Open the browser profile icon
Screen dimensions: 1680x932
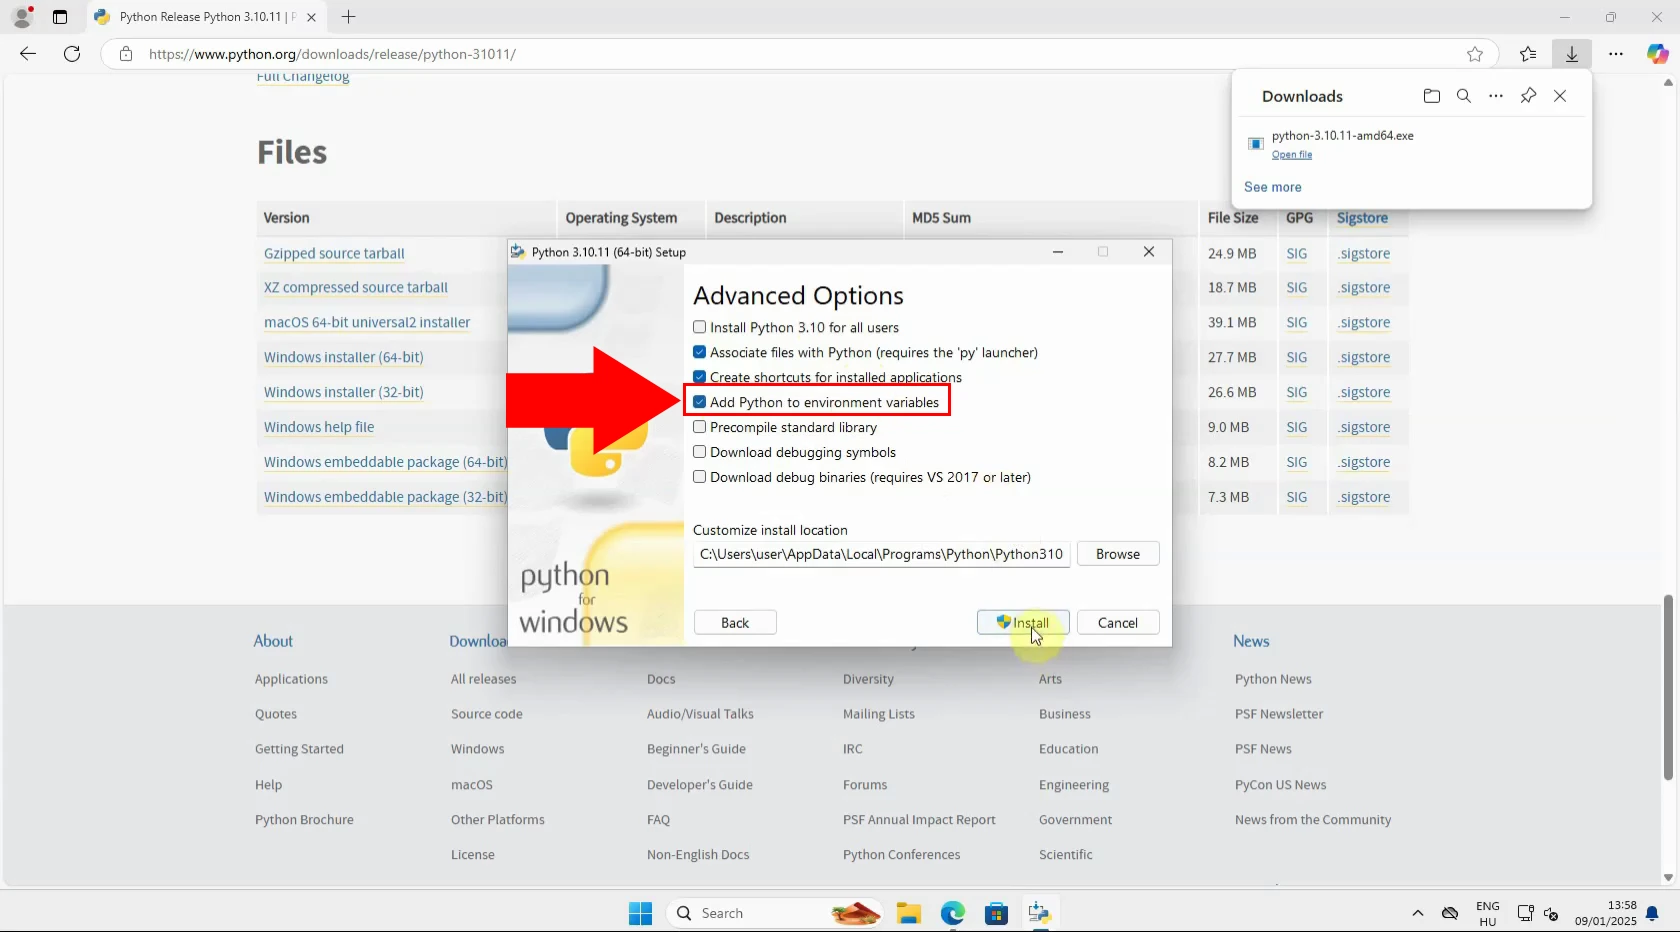coord(22,17)
